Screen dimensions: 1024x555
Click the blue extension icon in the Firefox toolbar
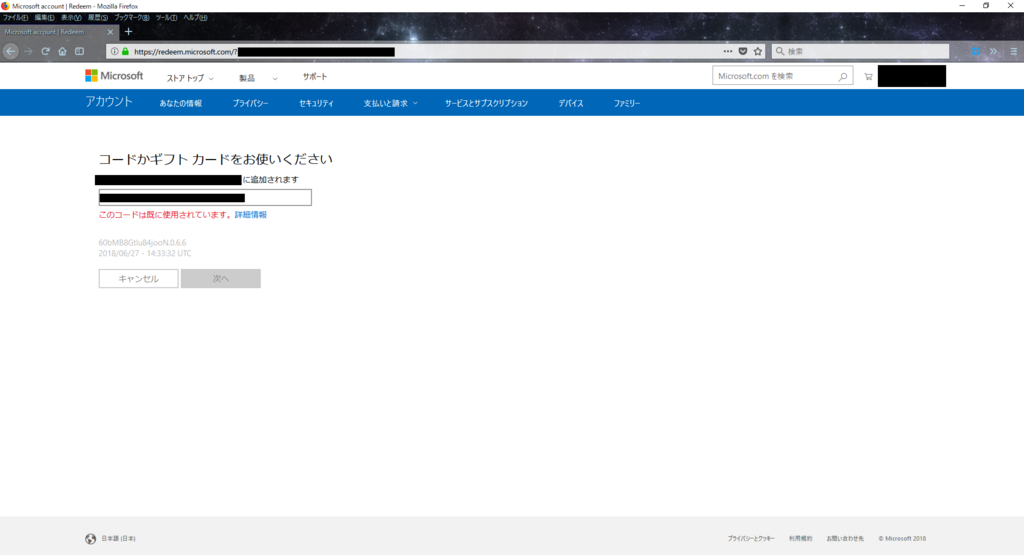coord(976,51)
